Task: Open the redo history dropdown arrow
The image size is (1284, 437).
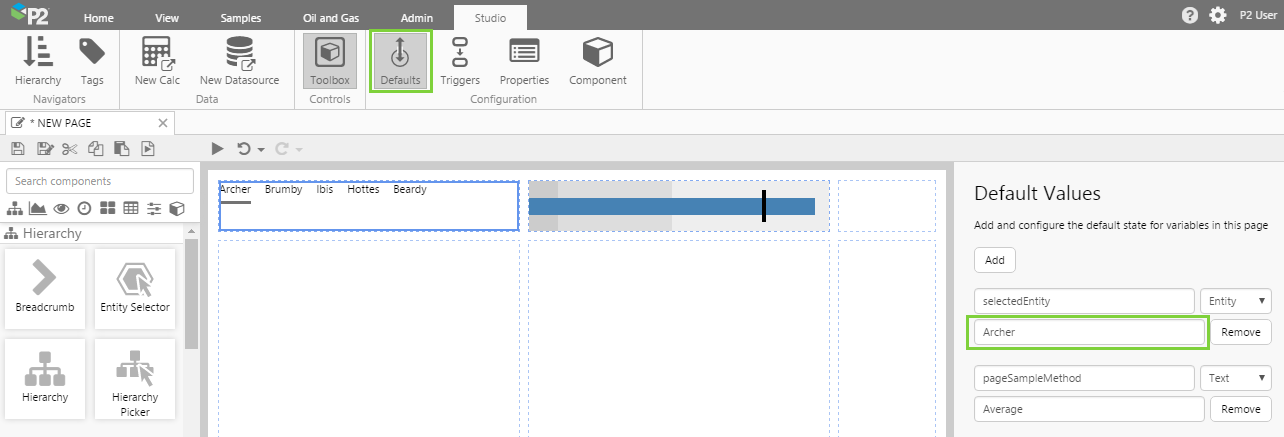Action: click(299, 150)
